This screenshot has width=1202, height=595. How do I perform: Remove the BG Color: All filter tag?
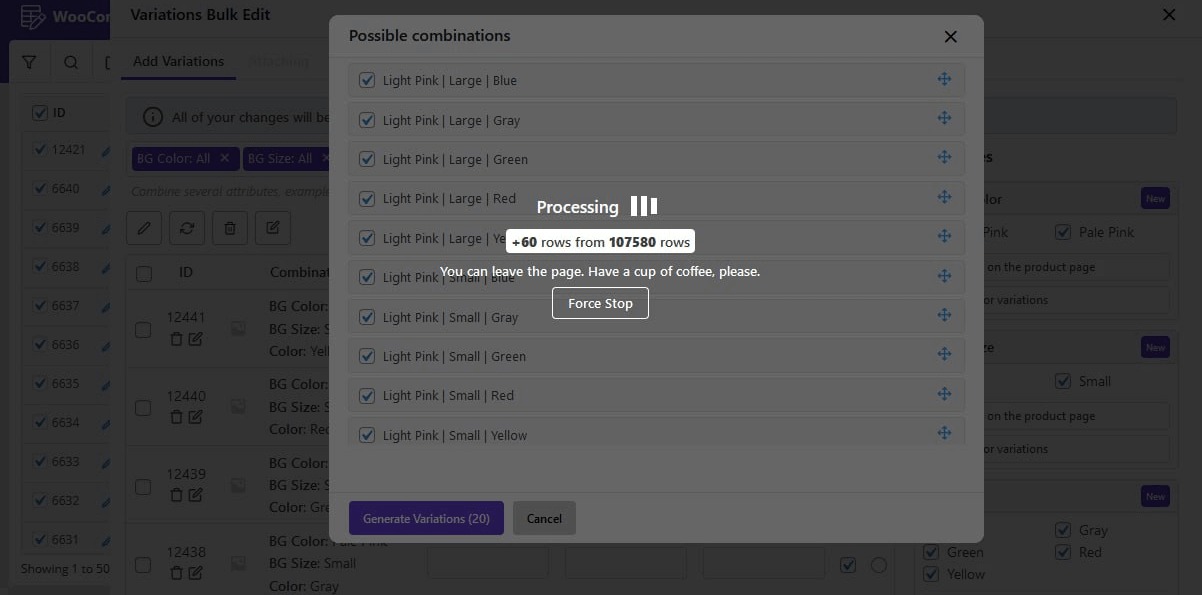point(224,158)
